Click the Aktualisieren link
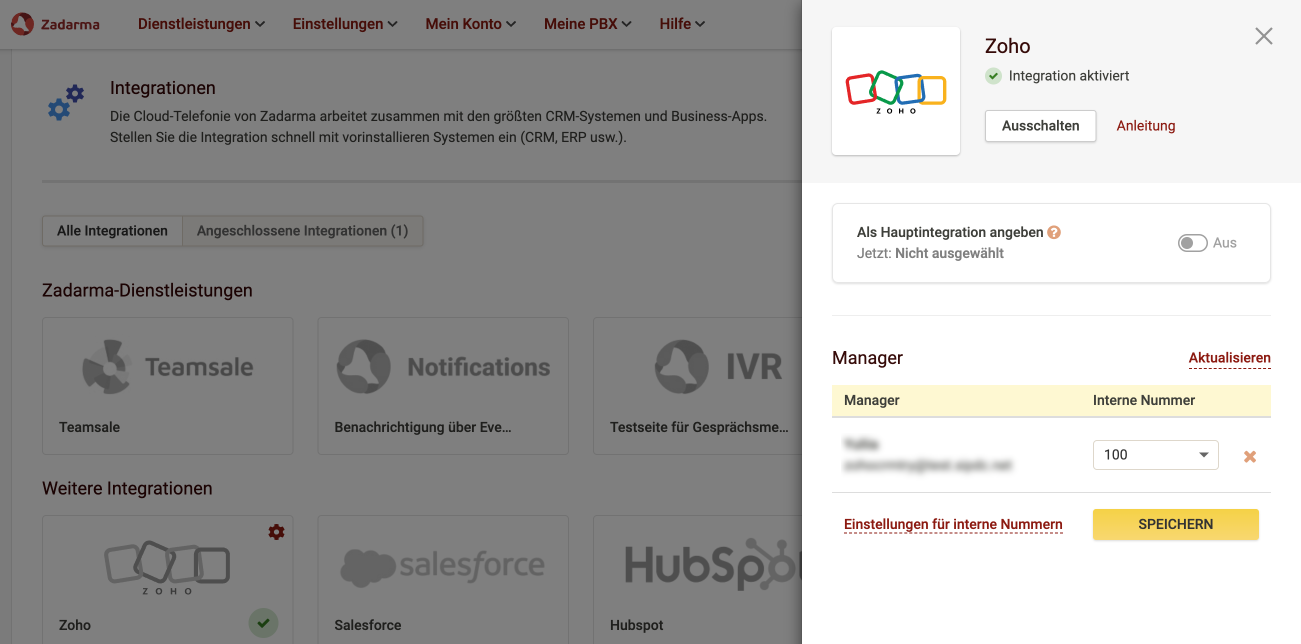 1229,358
